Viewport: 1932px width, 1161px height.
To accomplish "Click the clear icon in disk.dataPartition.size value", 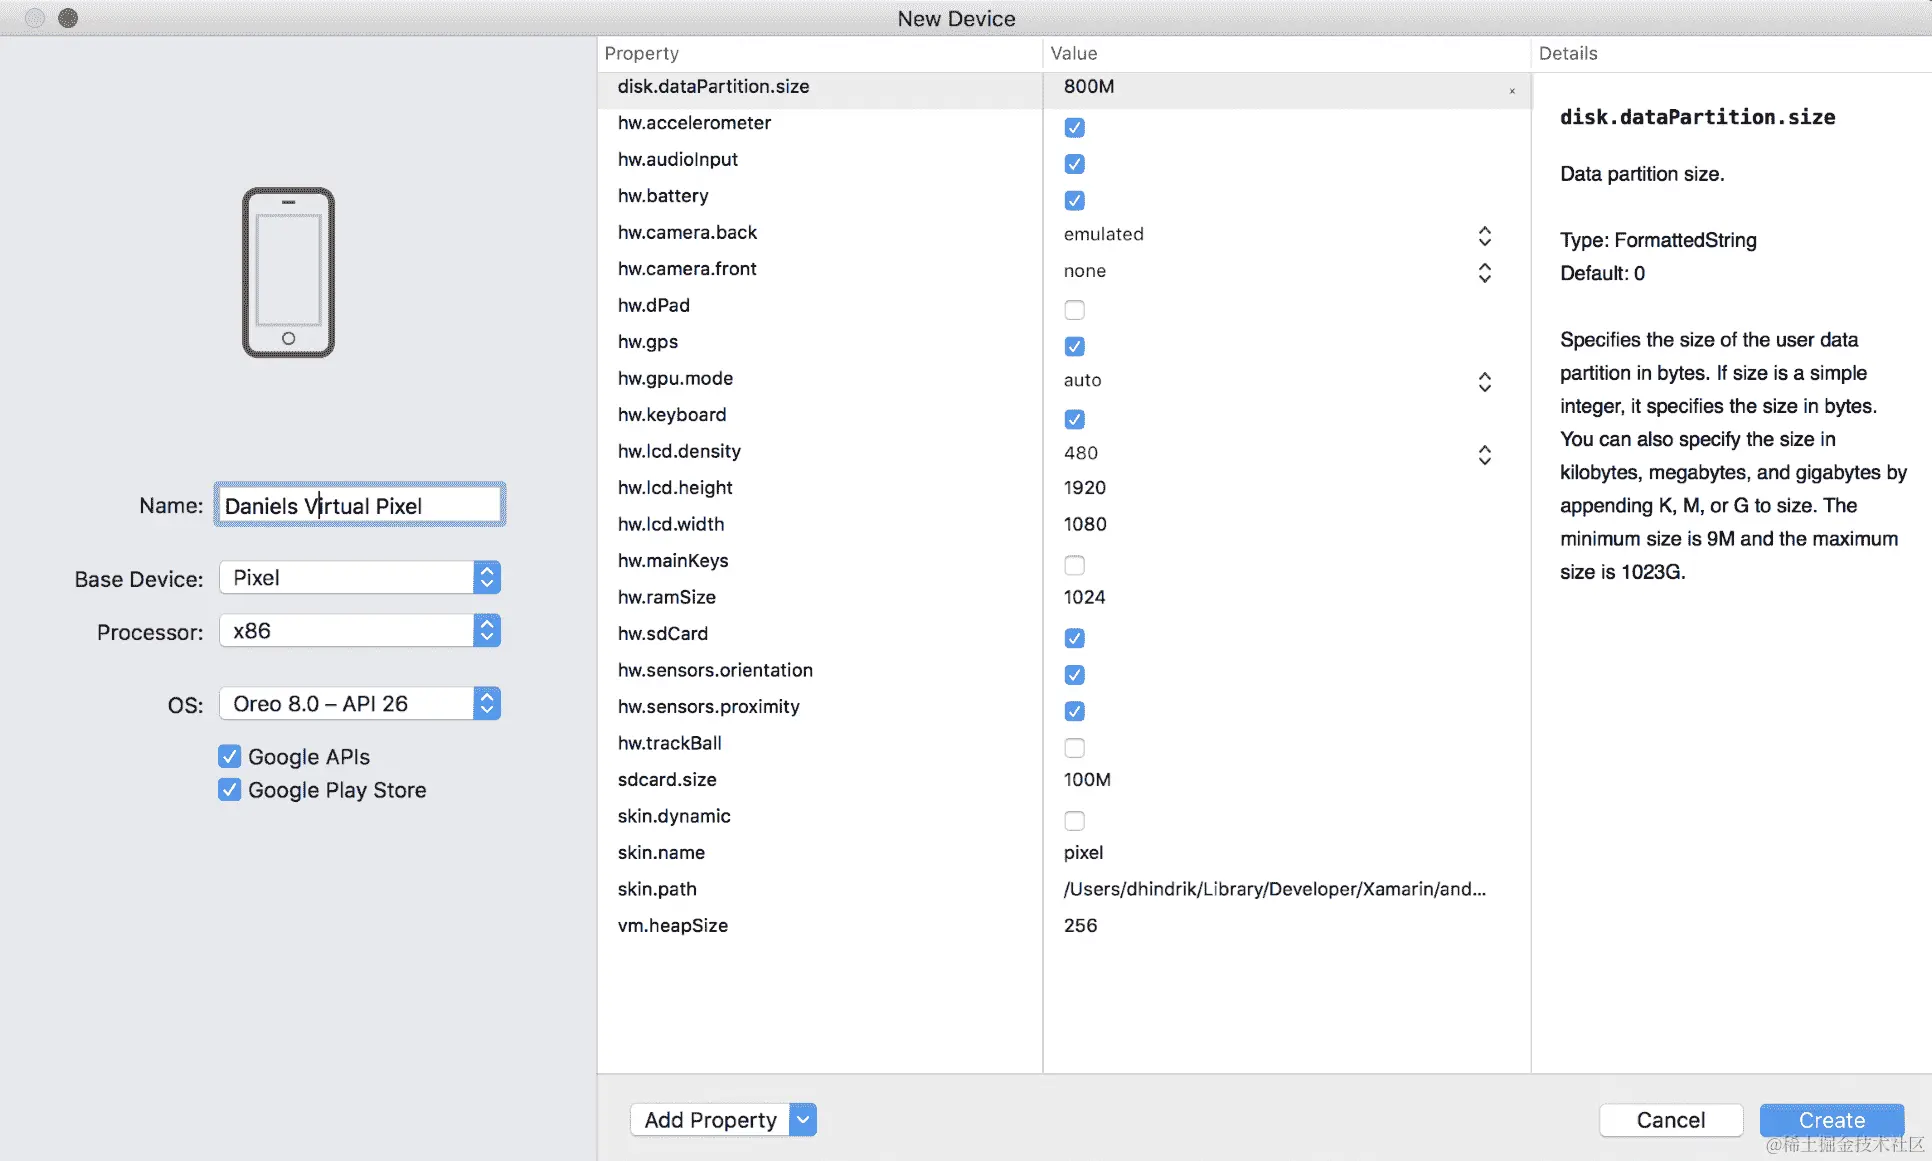I will point(1512,91).
